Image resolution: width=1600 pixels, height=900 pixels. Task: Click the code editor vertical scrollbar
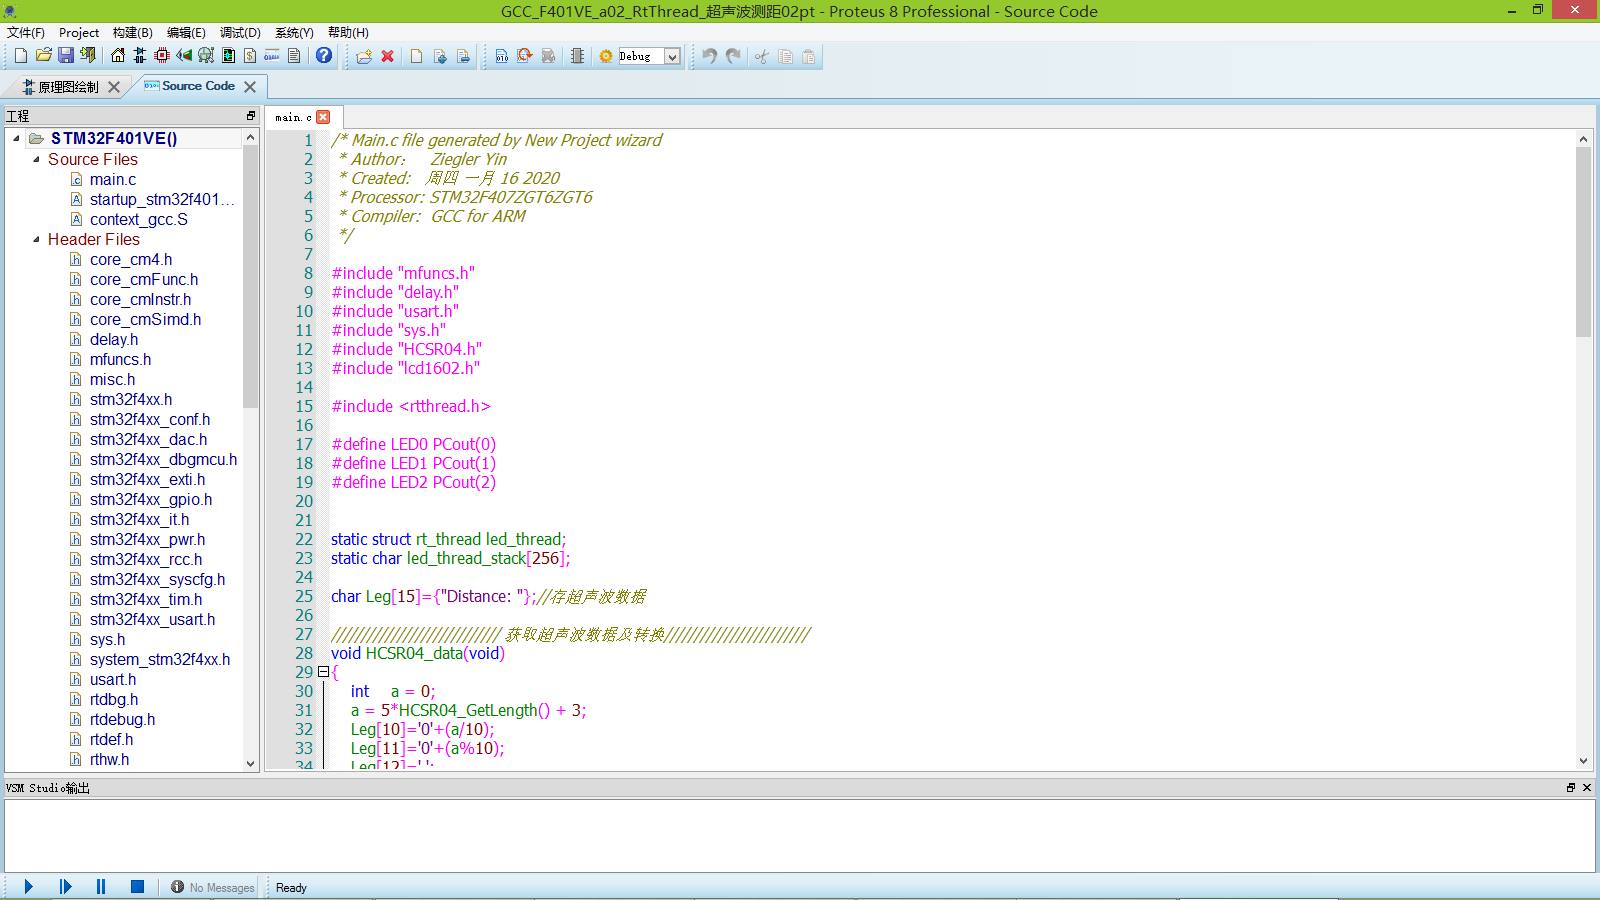pos(1583,240)
